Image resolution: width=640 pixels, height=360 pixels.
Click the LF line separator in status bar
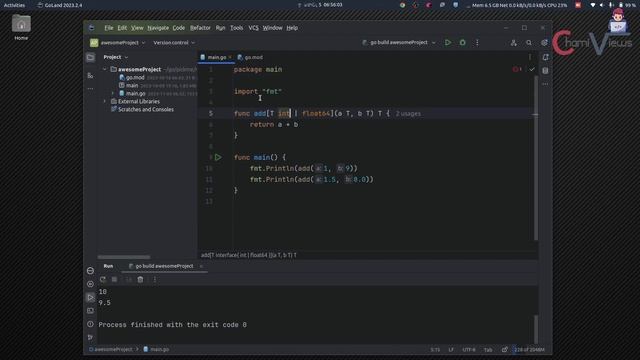click(x=451, y=350)
